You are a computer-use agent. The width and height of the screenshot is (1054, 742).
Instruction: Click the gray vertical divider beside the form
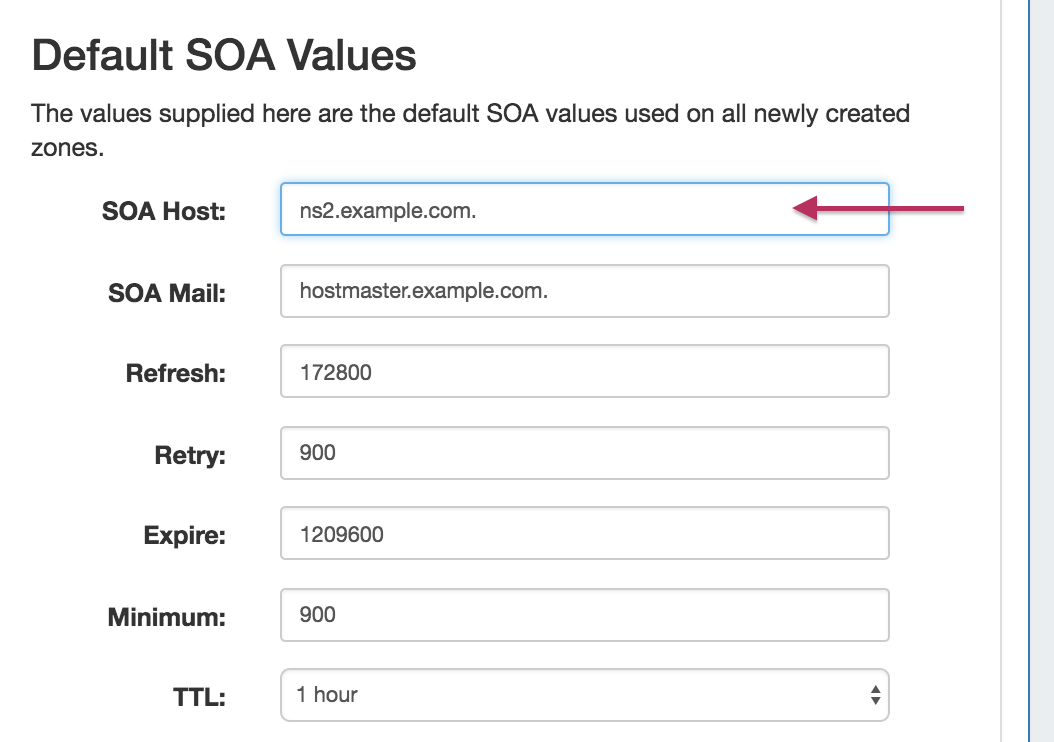1001,371
